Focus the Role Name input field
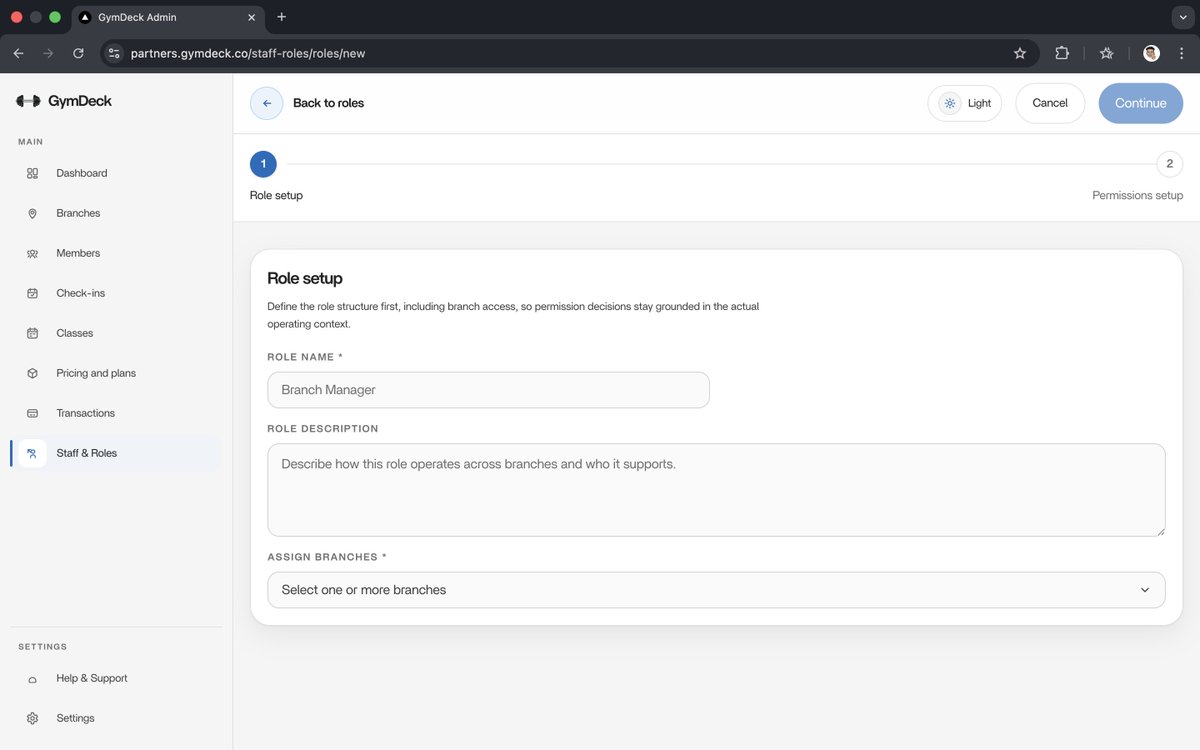The image size is (1200, 750). 488,390
